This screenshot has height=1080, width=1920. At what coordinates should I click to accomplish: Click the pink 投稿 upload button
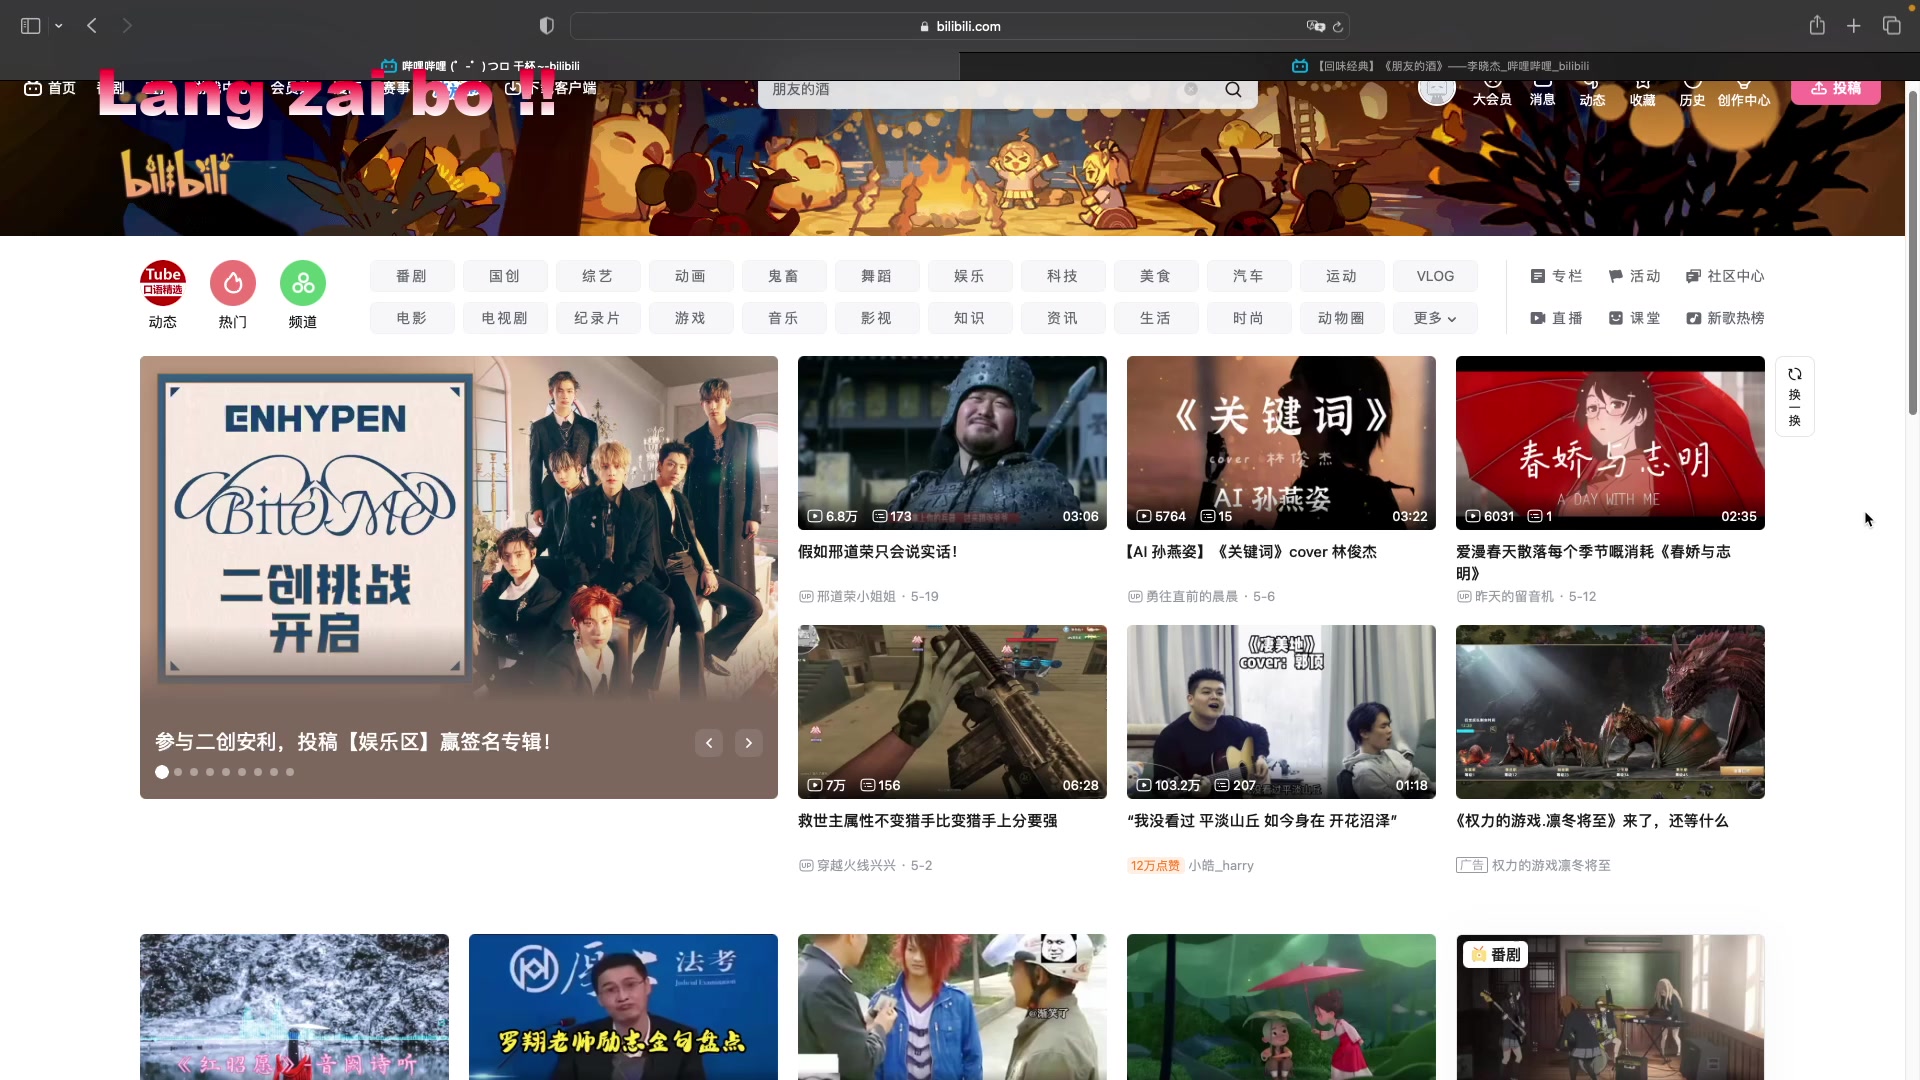point(1835,89)
